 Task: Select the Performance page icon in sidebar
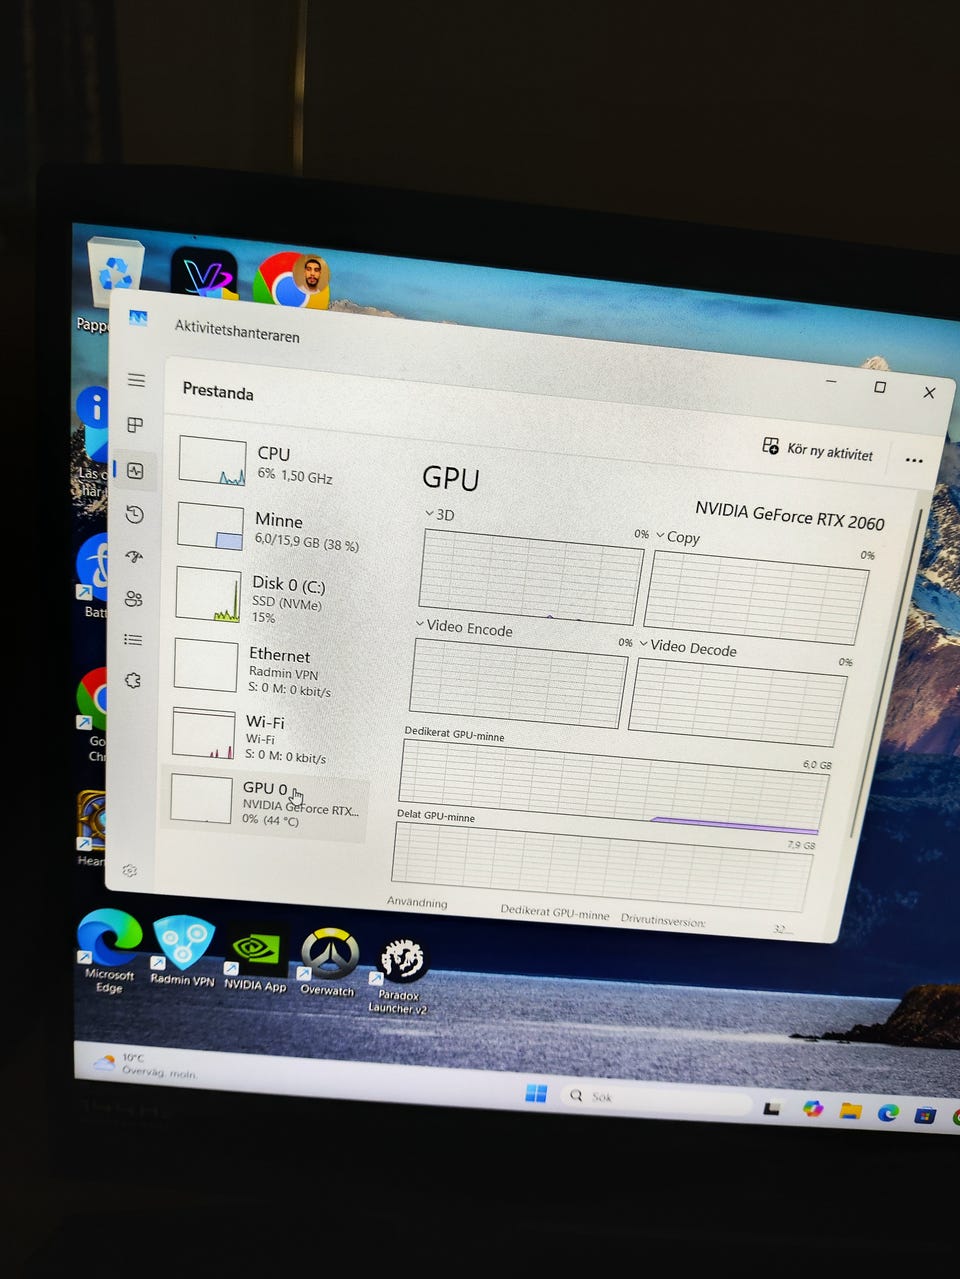pos(135,471)
